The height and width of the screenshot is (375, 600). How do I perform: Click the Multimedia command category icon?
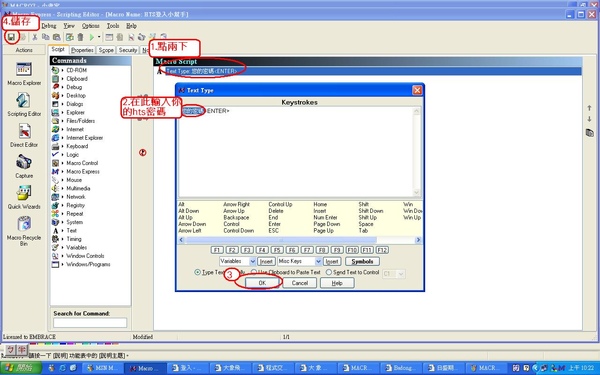[55, 188]
